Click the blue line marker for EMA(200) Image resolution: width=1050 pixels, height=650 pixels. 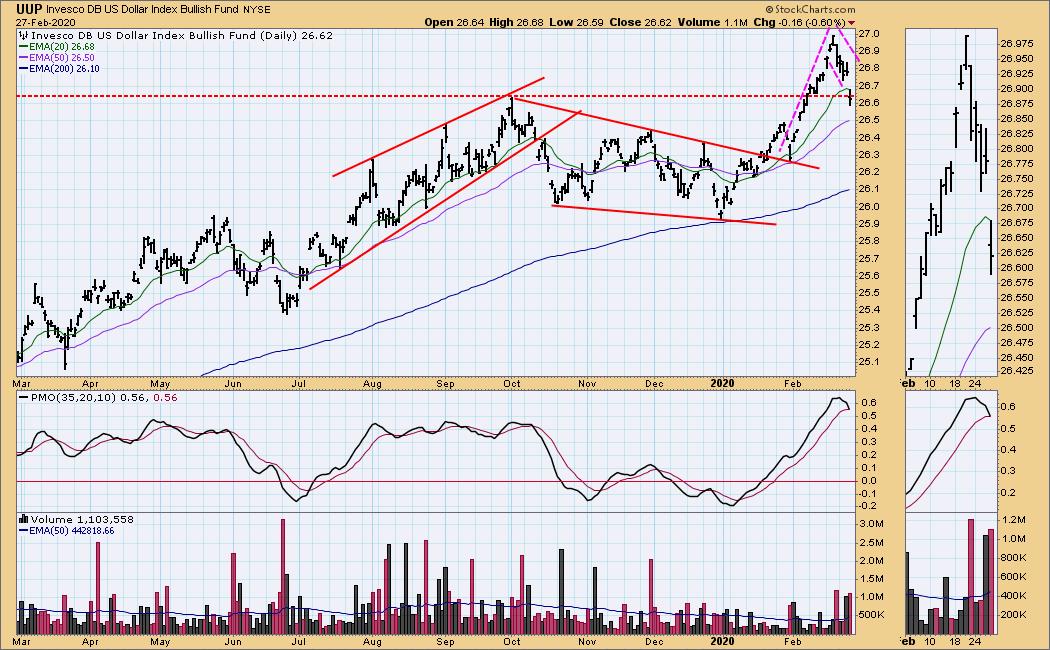[23, 68]
